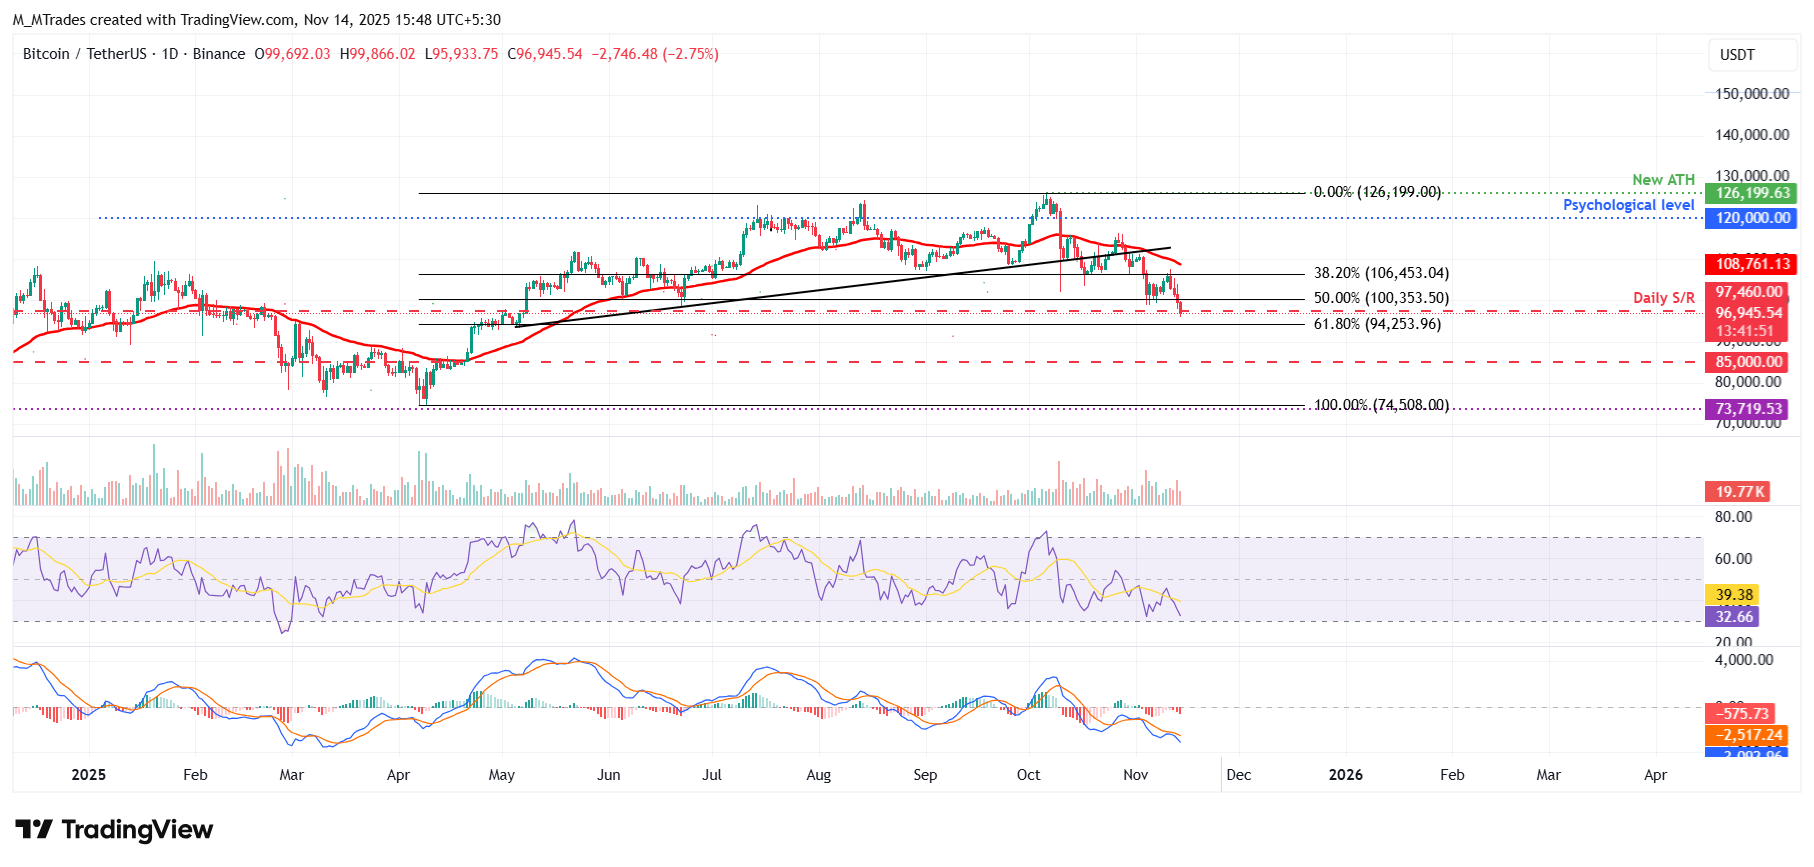Select the "Psychological level" text annotation
This screenshot has height=867, width=1814.
[1628, 205]
